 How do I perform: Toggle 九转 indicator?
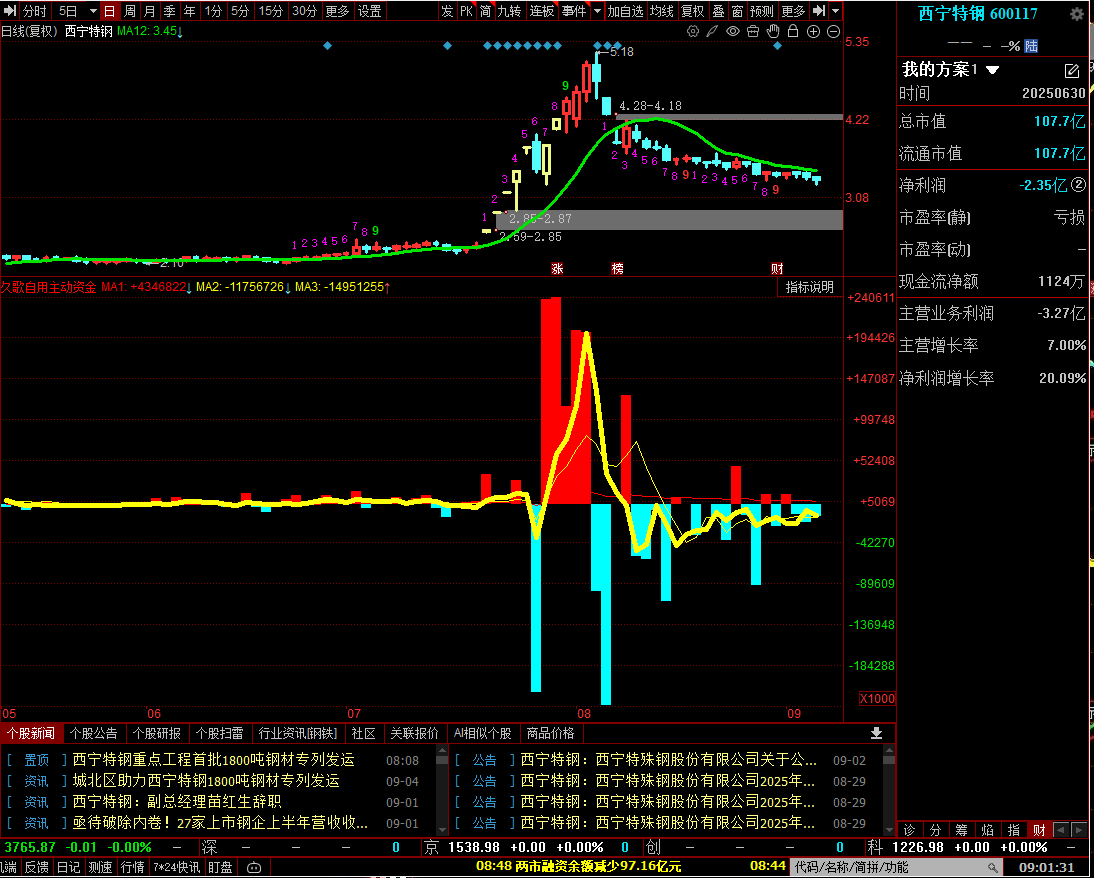pos(509,11)
